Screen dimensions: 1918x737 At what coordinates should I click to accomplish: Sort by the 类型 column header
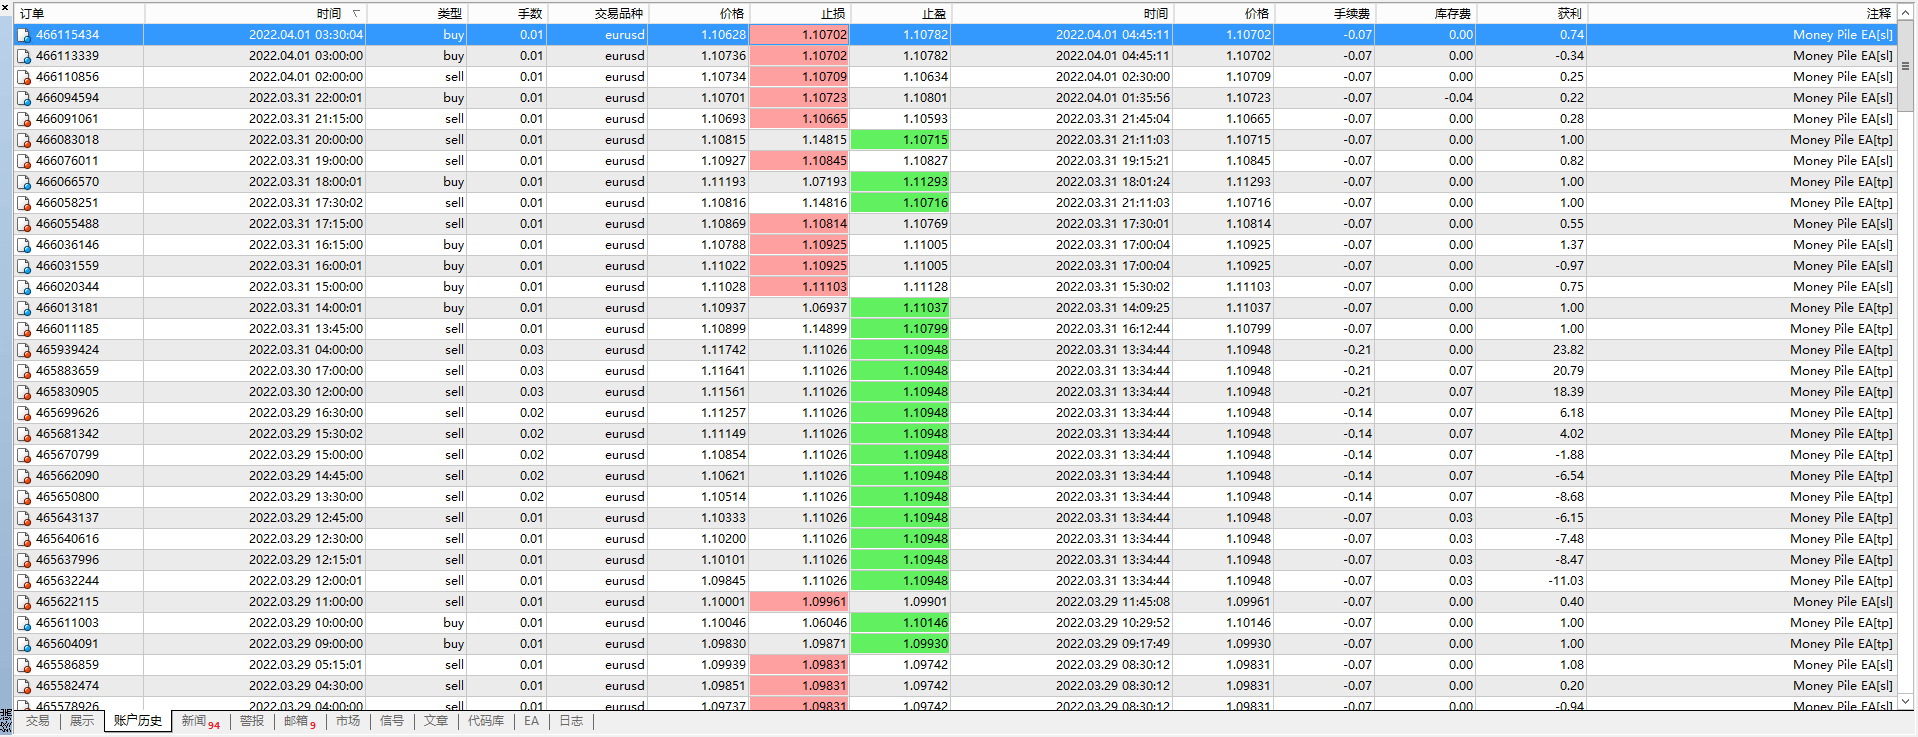coord(417,14)
